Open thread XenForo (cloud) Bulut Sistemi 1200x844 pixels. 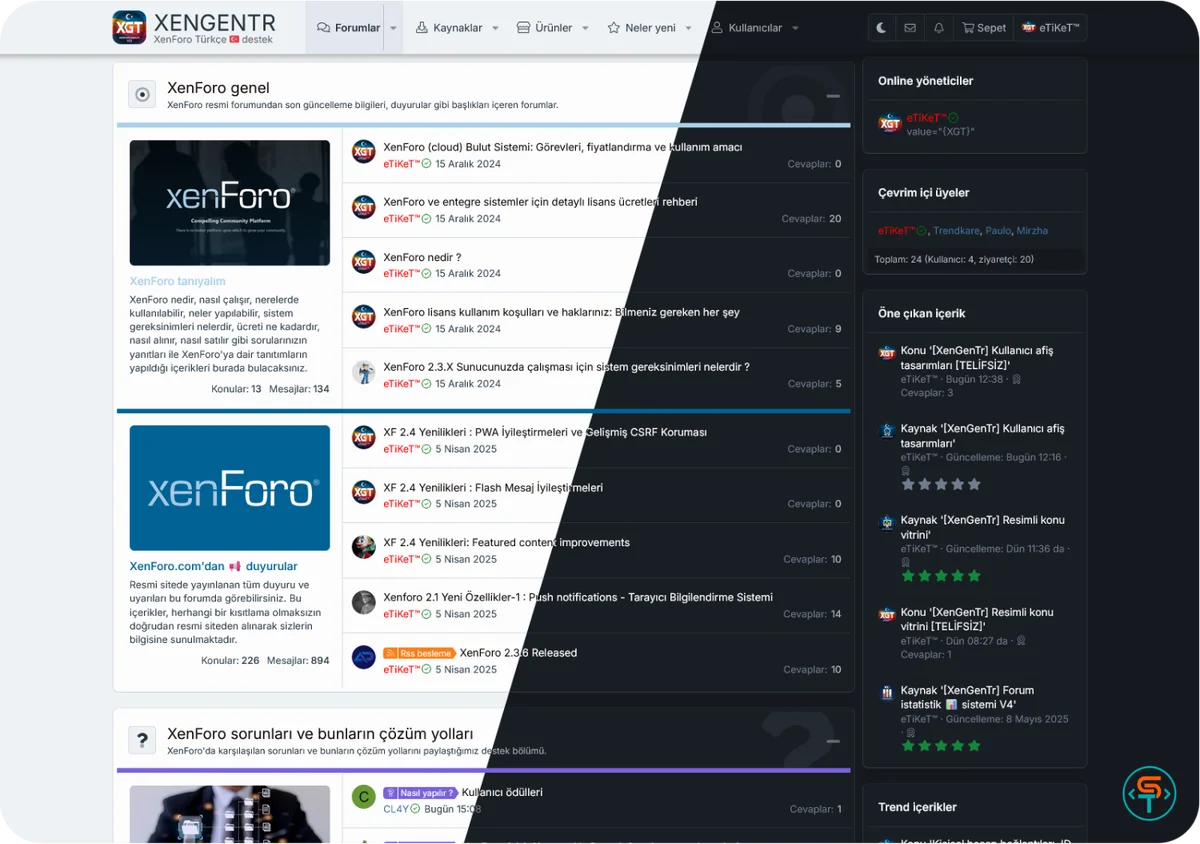pos(562,147)
